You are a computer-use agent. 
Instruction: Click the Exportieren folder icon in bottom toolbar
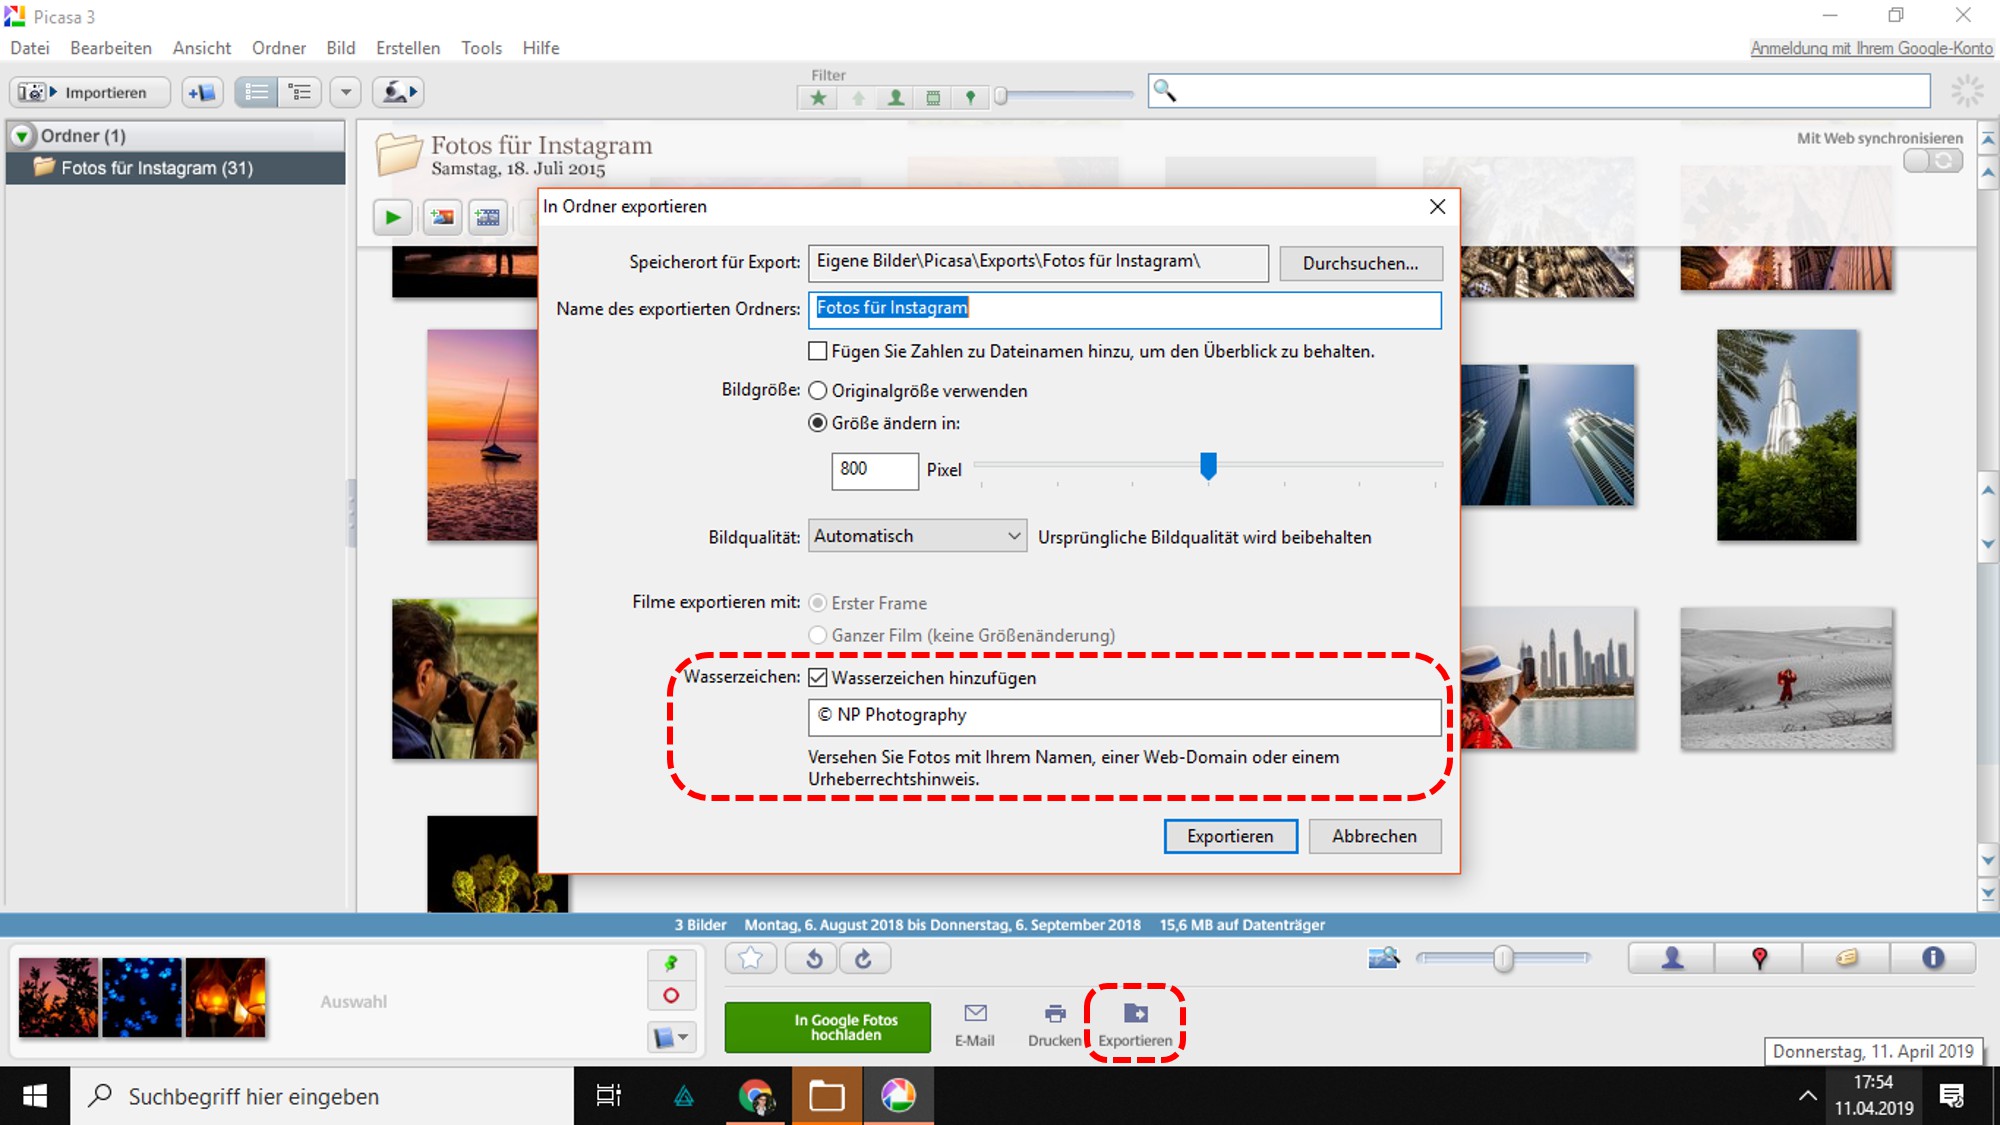[1135, 1014]
